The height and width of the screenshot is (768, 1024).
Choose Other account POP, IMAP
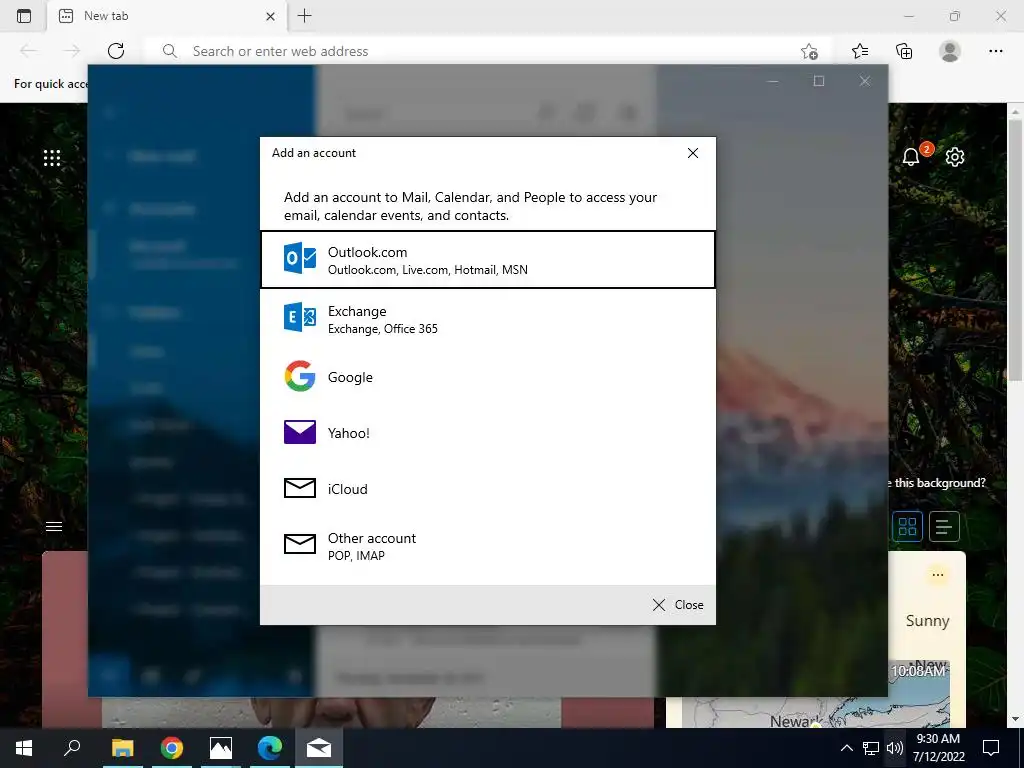(x=488, y=546)
